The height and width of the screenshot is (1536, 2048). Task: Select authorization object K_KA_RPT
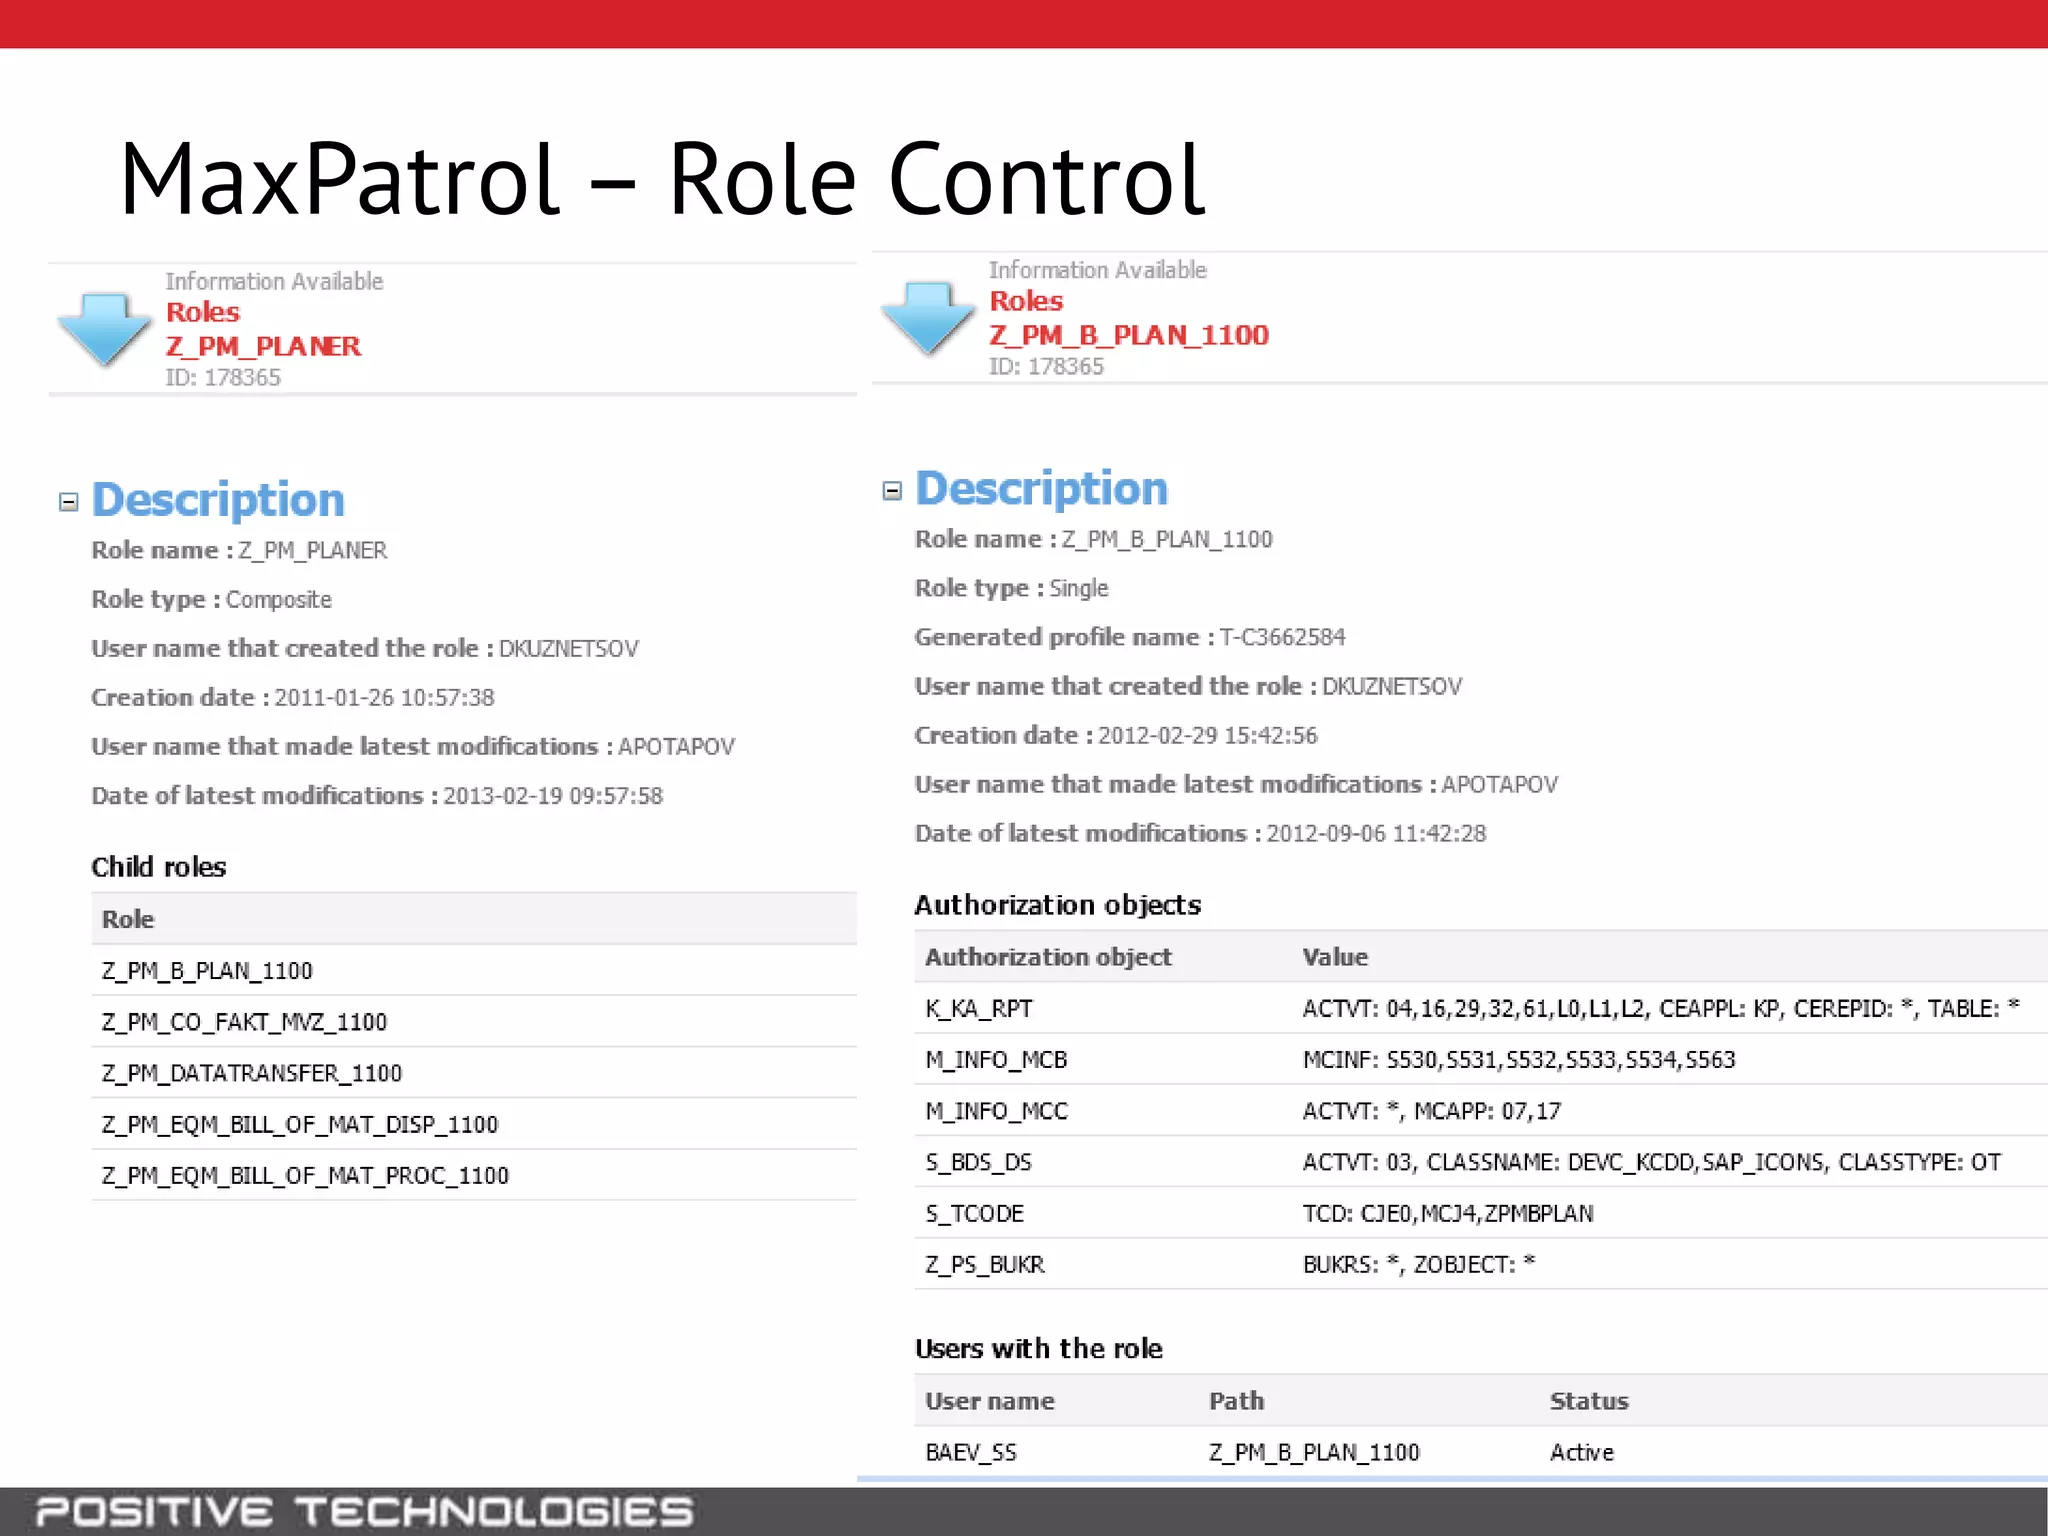click(979, 1008)
